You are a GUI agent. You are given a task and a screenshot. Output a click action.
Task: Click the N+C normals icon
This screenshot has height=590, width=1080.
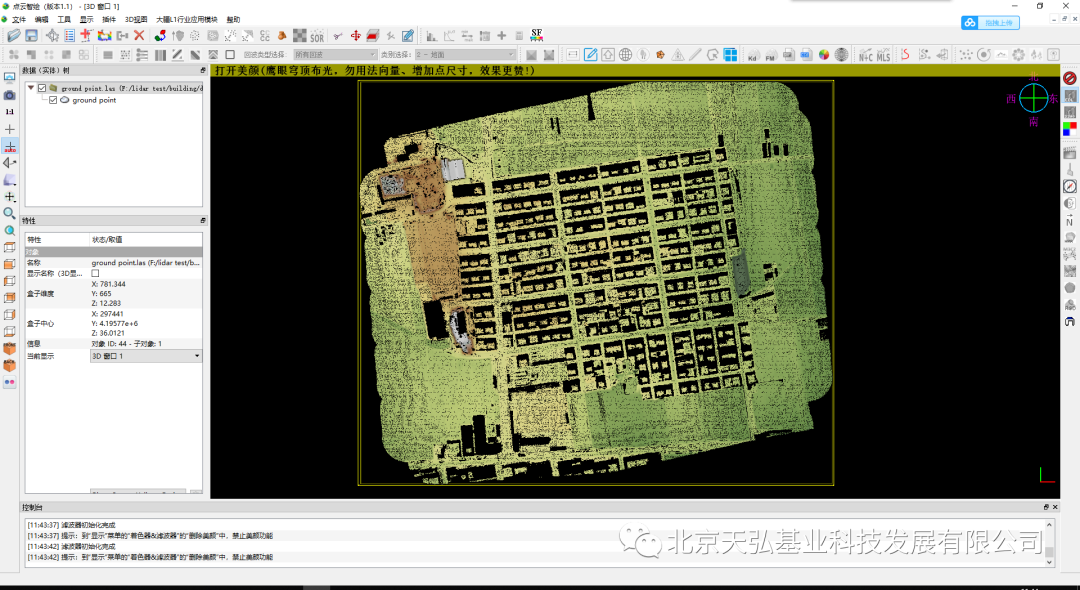point(865,54)
